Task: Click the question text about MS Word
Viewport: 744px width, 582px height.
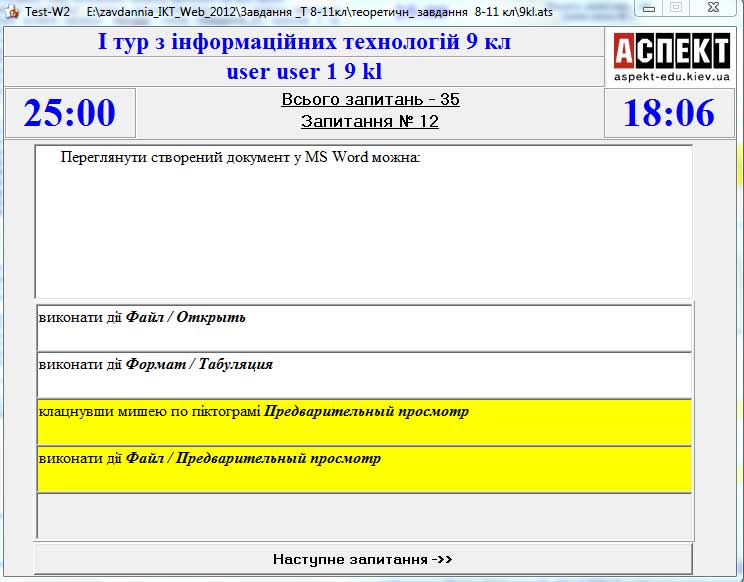Action: click(240, 158)
